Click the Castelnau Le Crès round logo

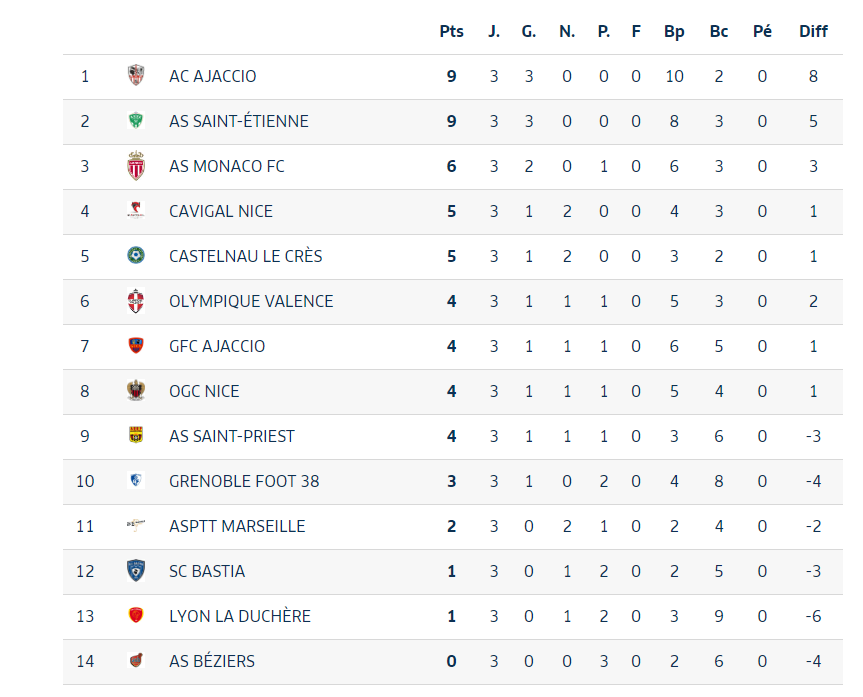pos(136,256)
